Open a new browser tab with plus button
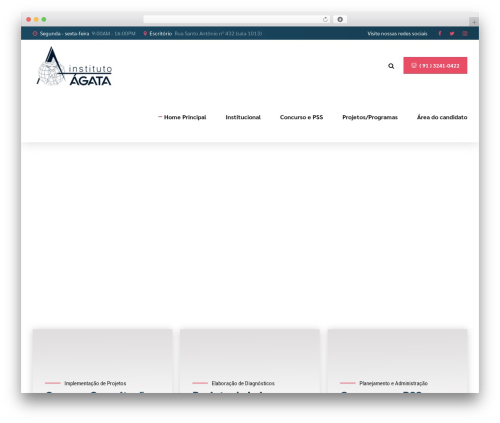The image size is (500, 423). [x=474, y=22]
